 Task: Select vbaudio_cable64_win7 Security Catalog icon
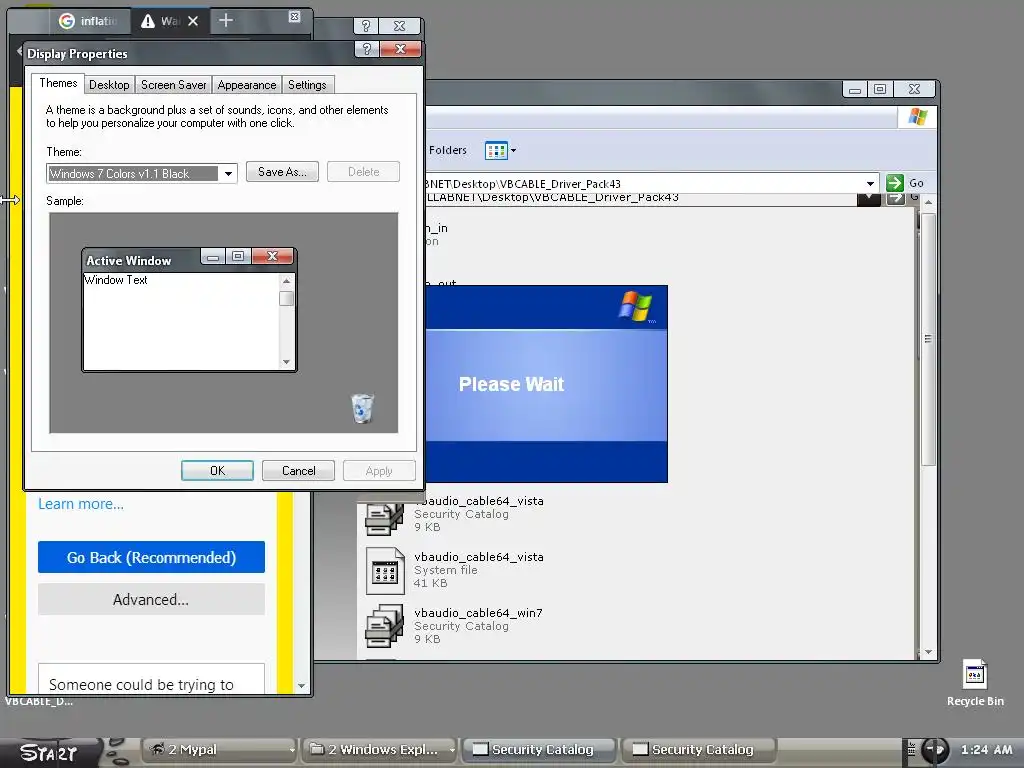point(384,626)
